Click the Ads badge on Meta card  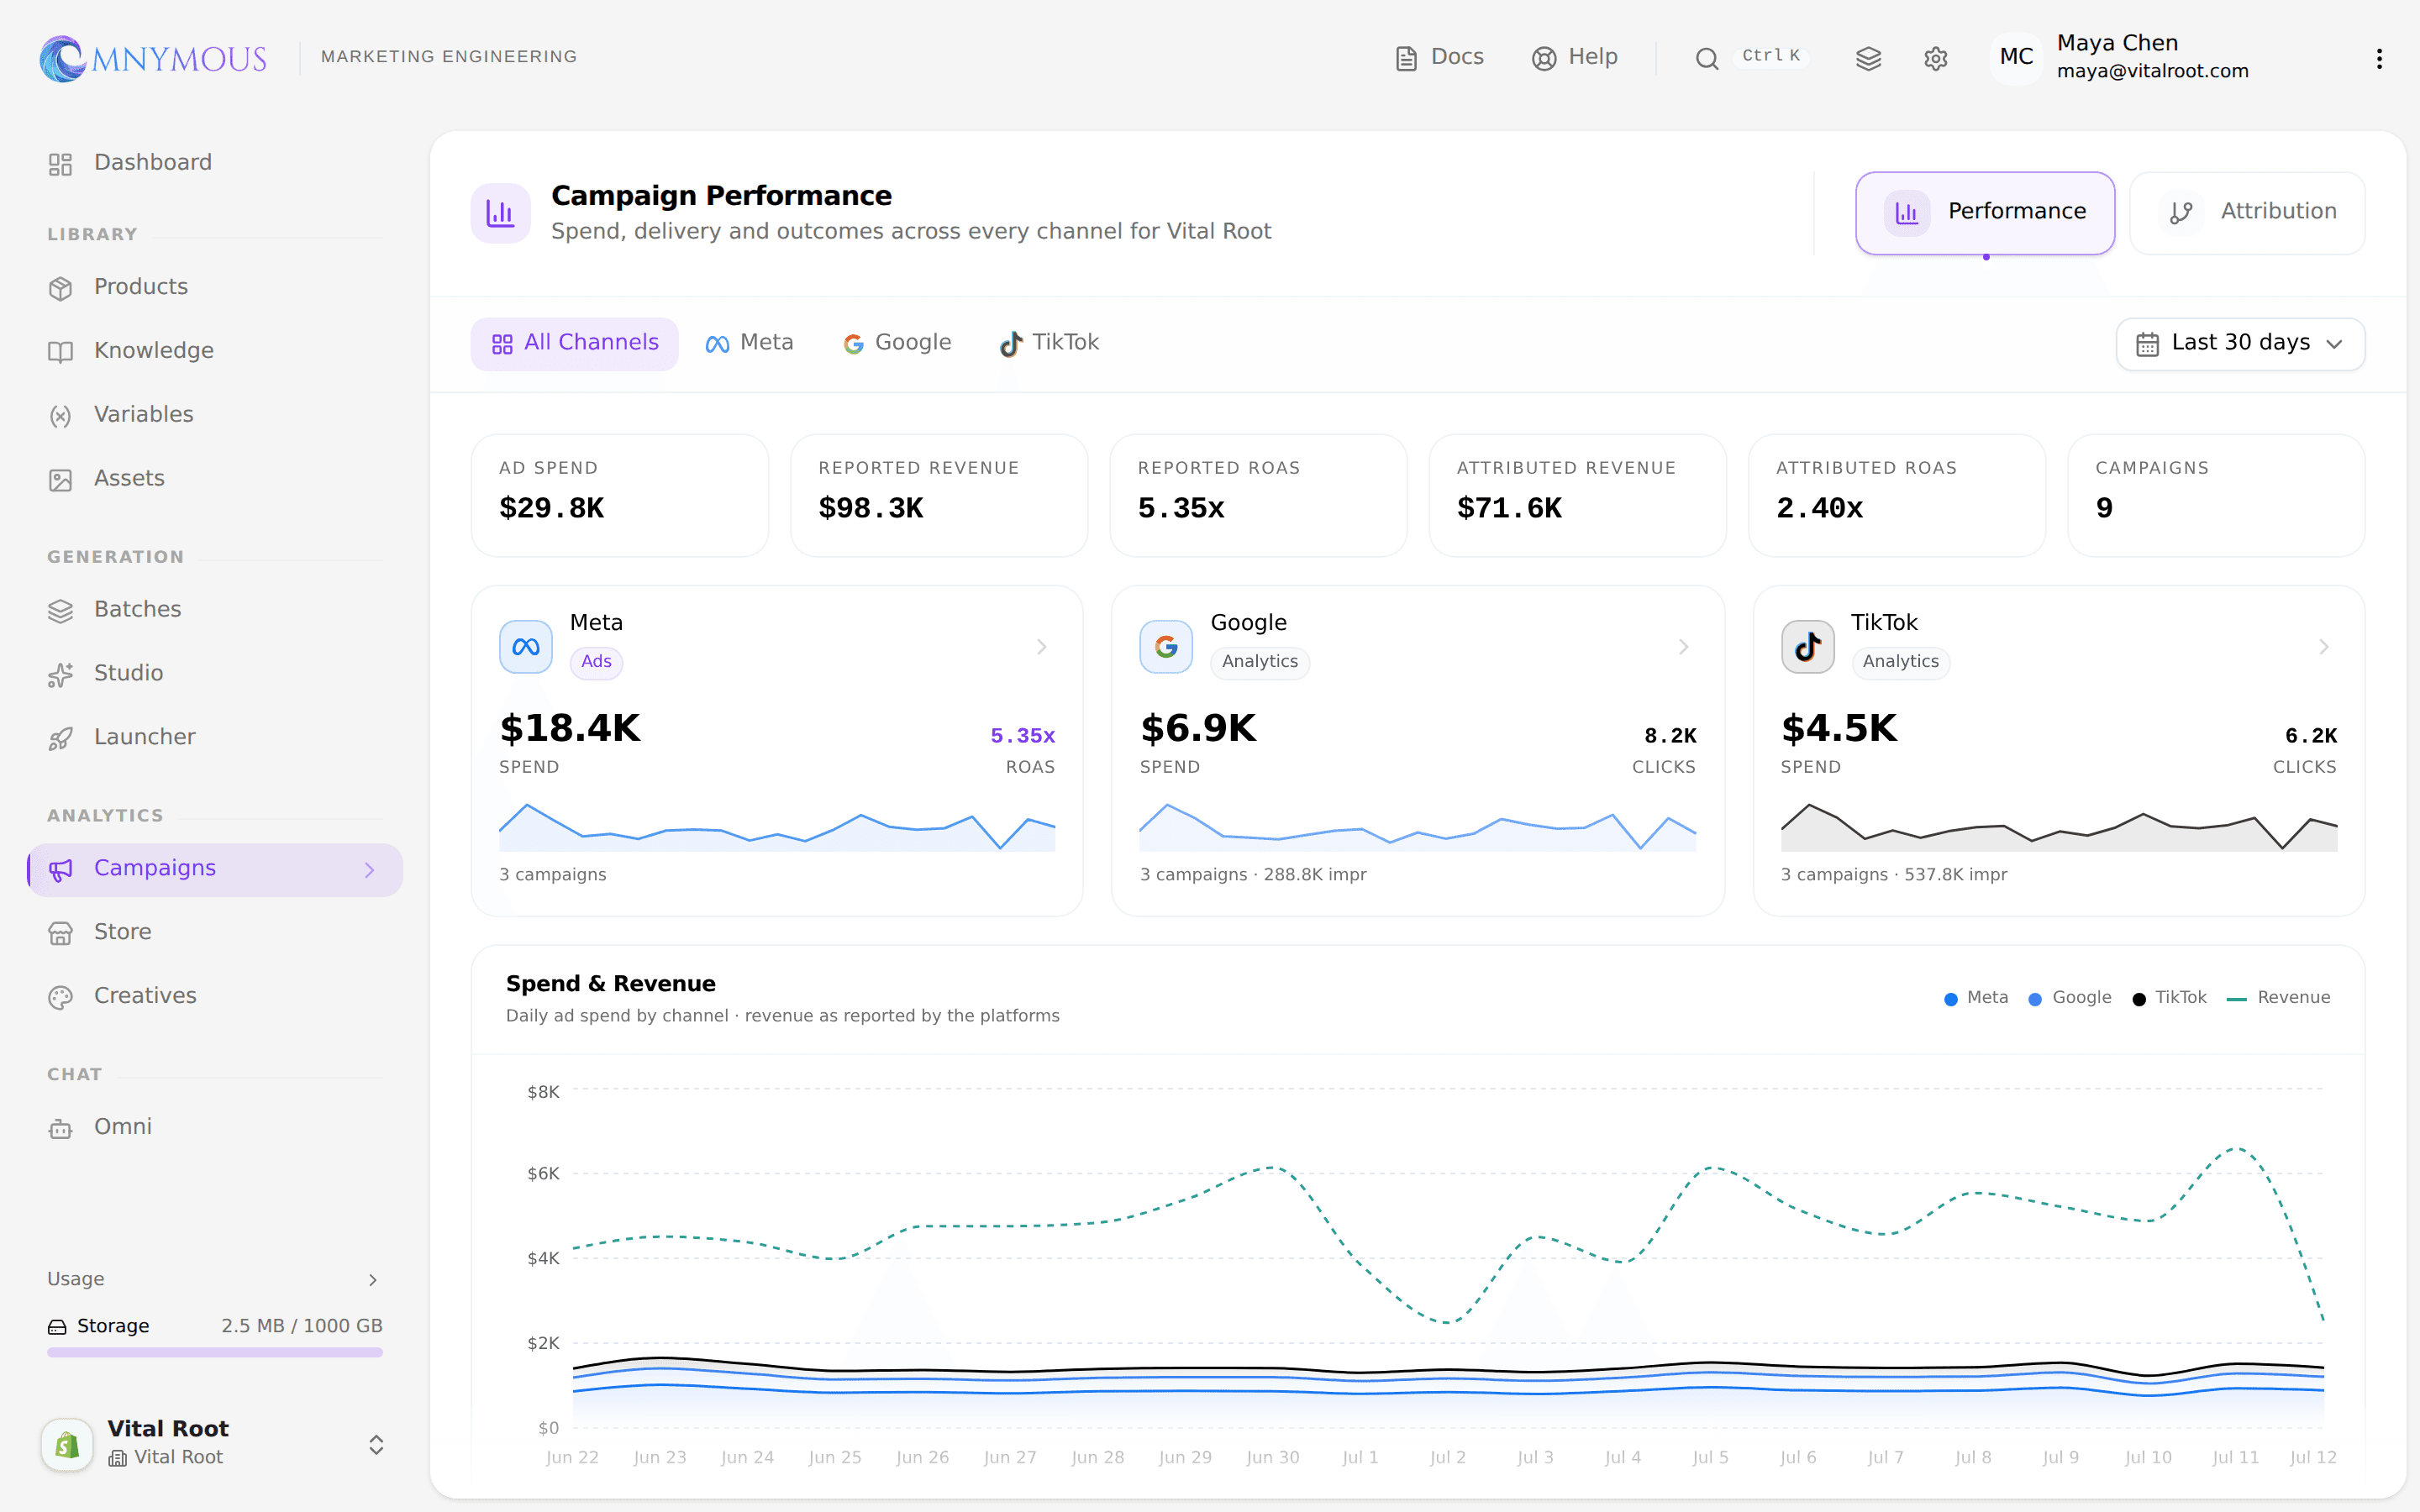coord(596,662)
